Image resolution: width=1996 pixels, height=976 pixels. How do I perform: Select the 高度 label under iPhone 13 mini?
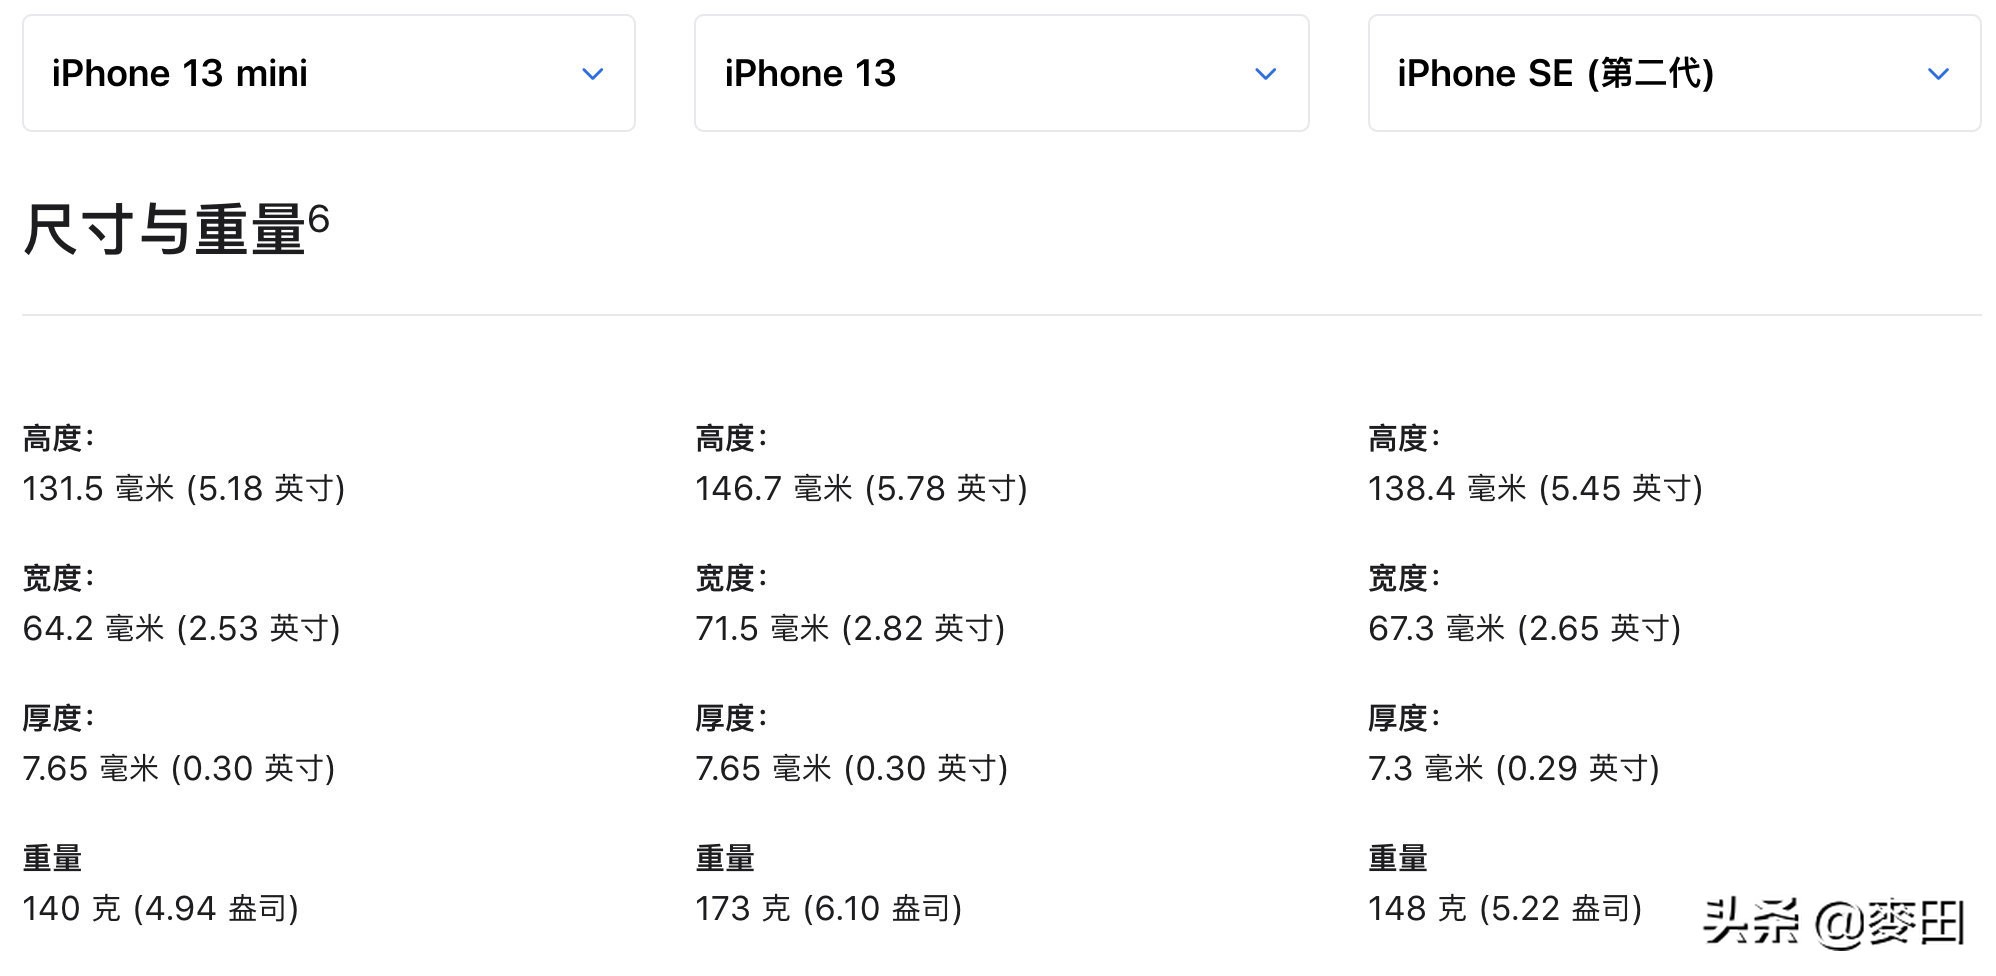tap(58, 437)
